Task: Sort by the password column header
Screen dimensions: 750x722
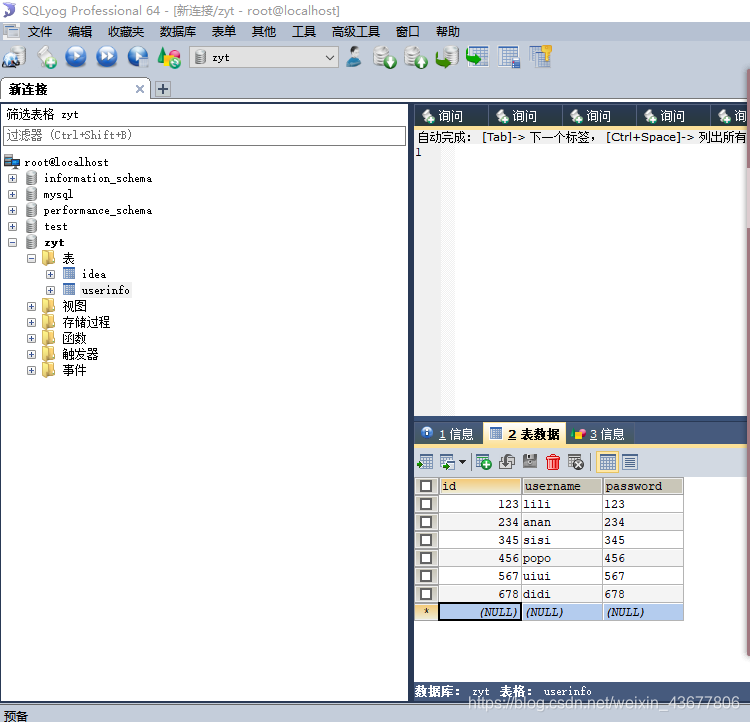Action: pos(642,486)
